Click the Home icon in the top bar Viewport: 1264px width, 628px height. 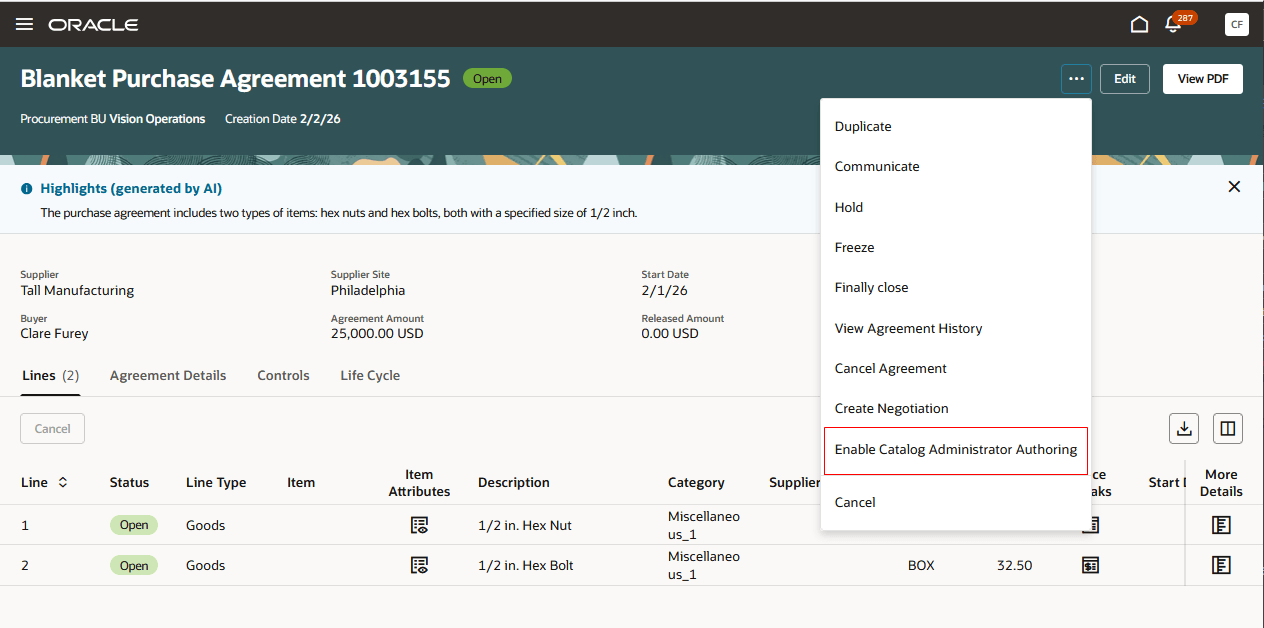pyautogui.click(x=1139, y=23)
